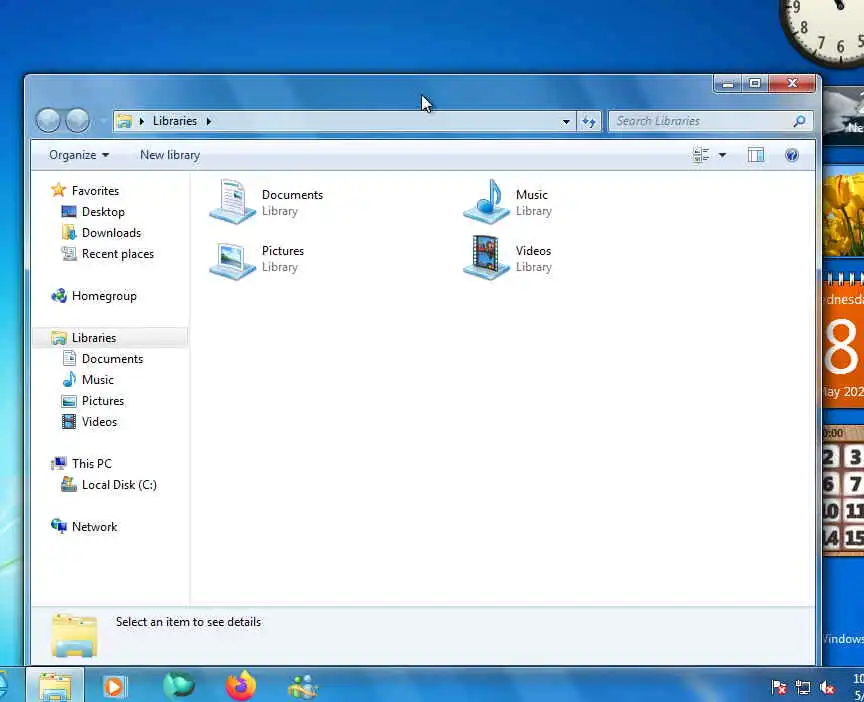This screenshot has height=702, width=864.
Task: Open the view options dropdown arrow
Action: [x=722, y=156]
